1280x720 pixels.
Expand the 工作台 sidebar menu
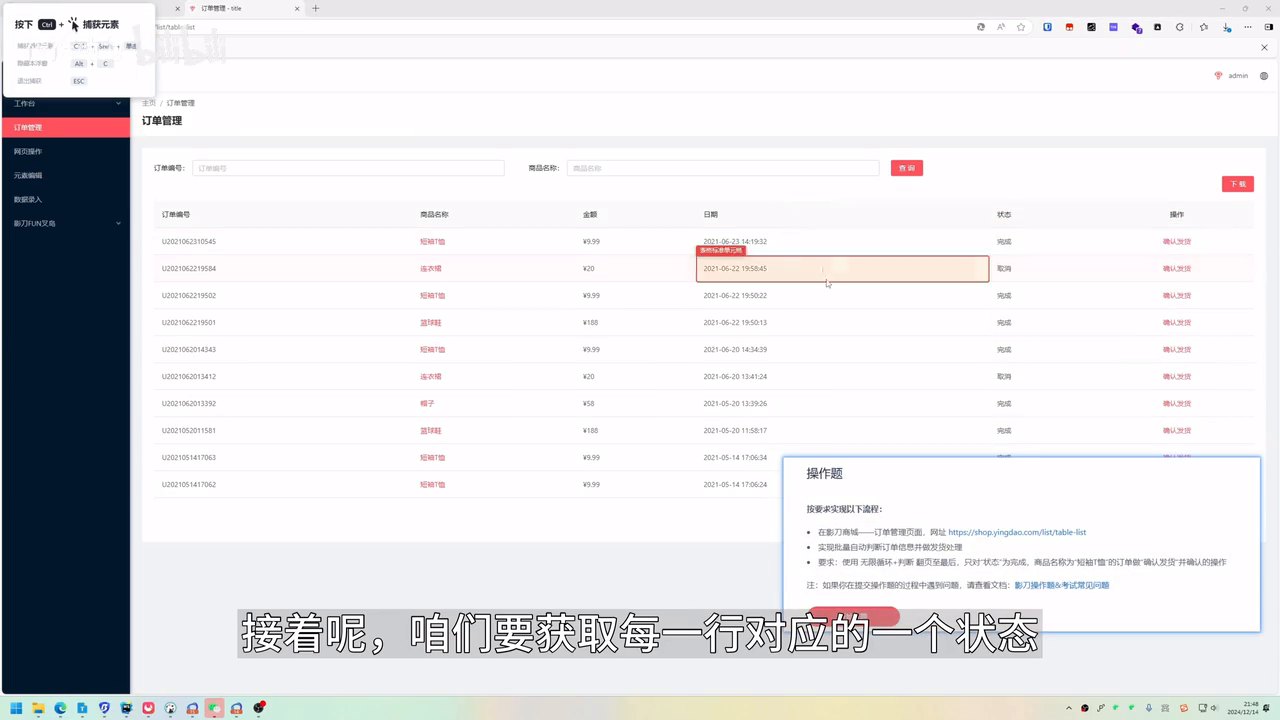(x=65, y=103)
